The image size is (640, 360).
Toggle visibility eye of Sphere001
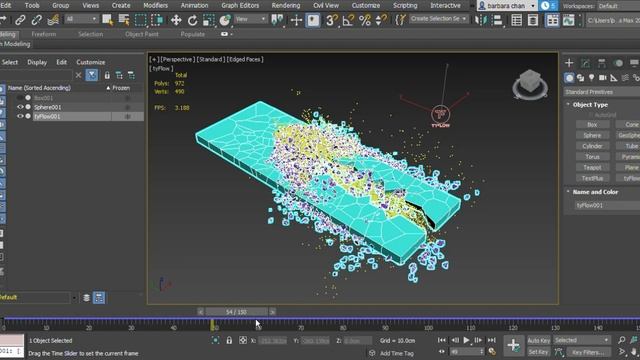click(x=20, y=107)
